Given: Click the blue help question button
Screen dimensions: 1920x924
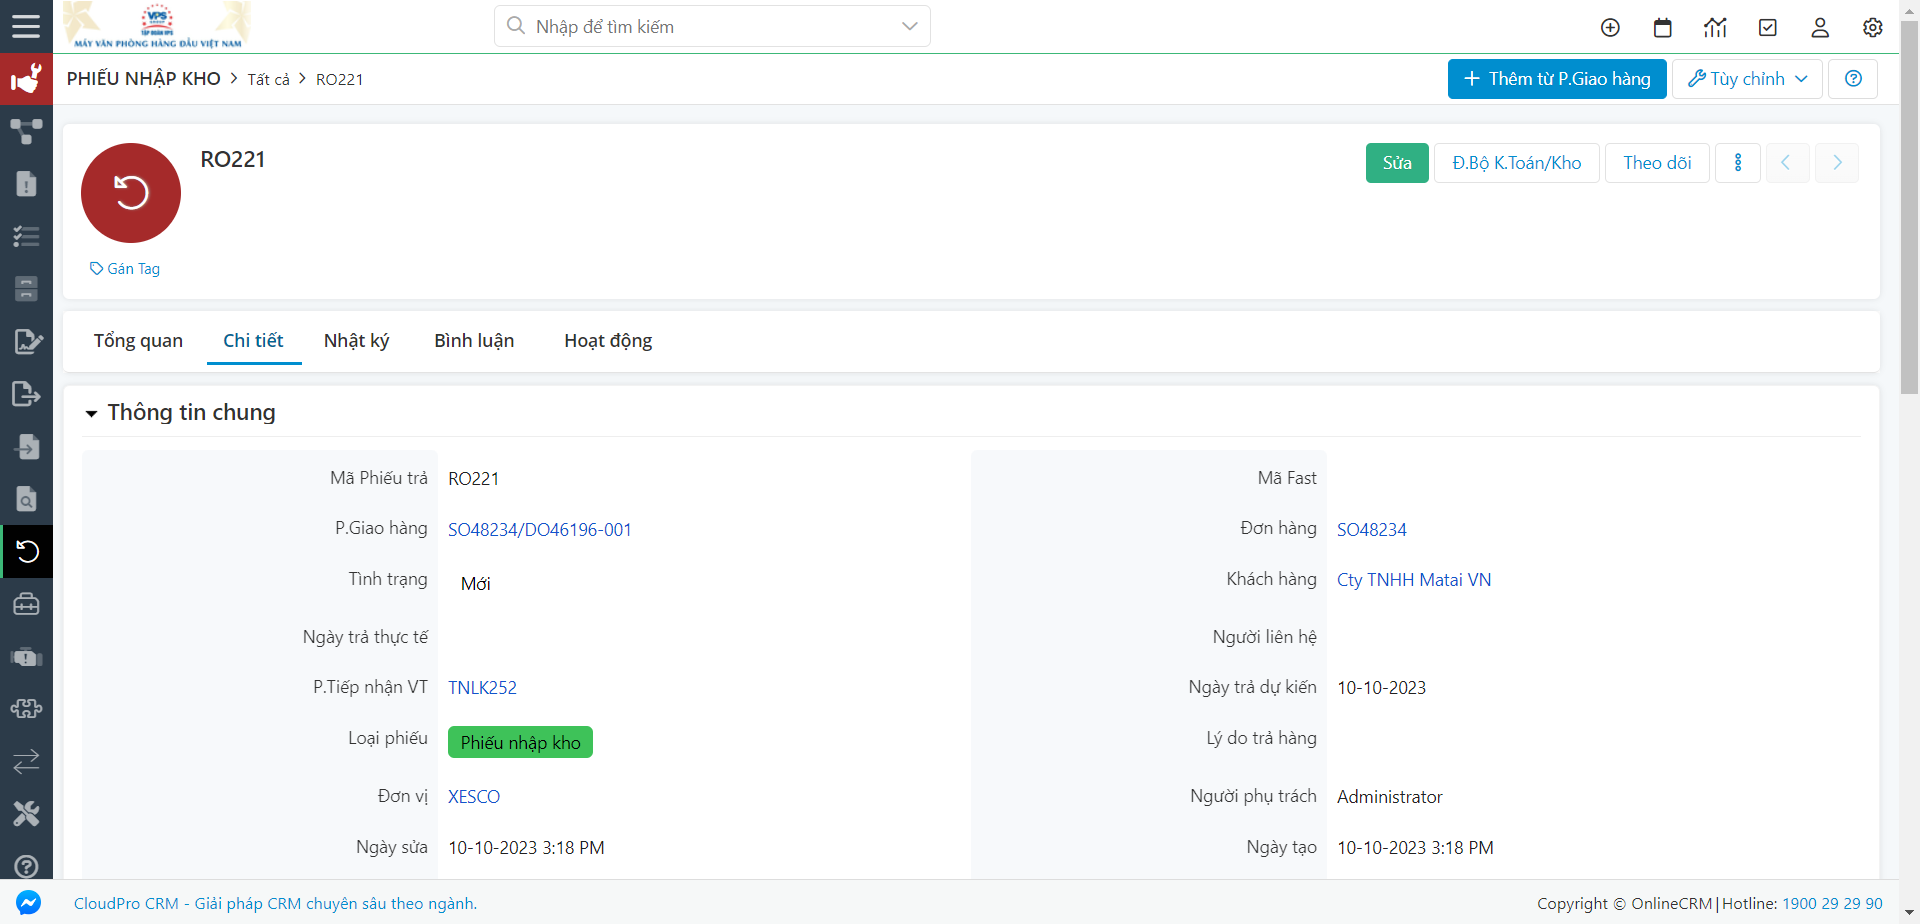Looking at the screenshot, I should (1853, 79).
